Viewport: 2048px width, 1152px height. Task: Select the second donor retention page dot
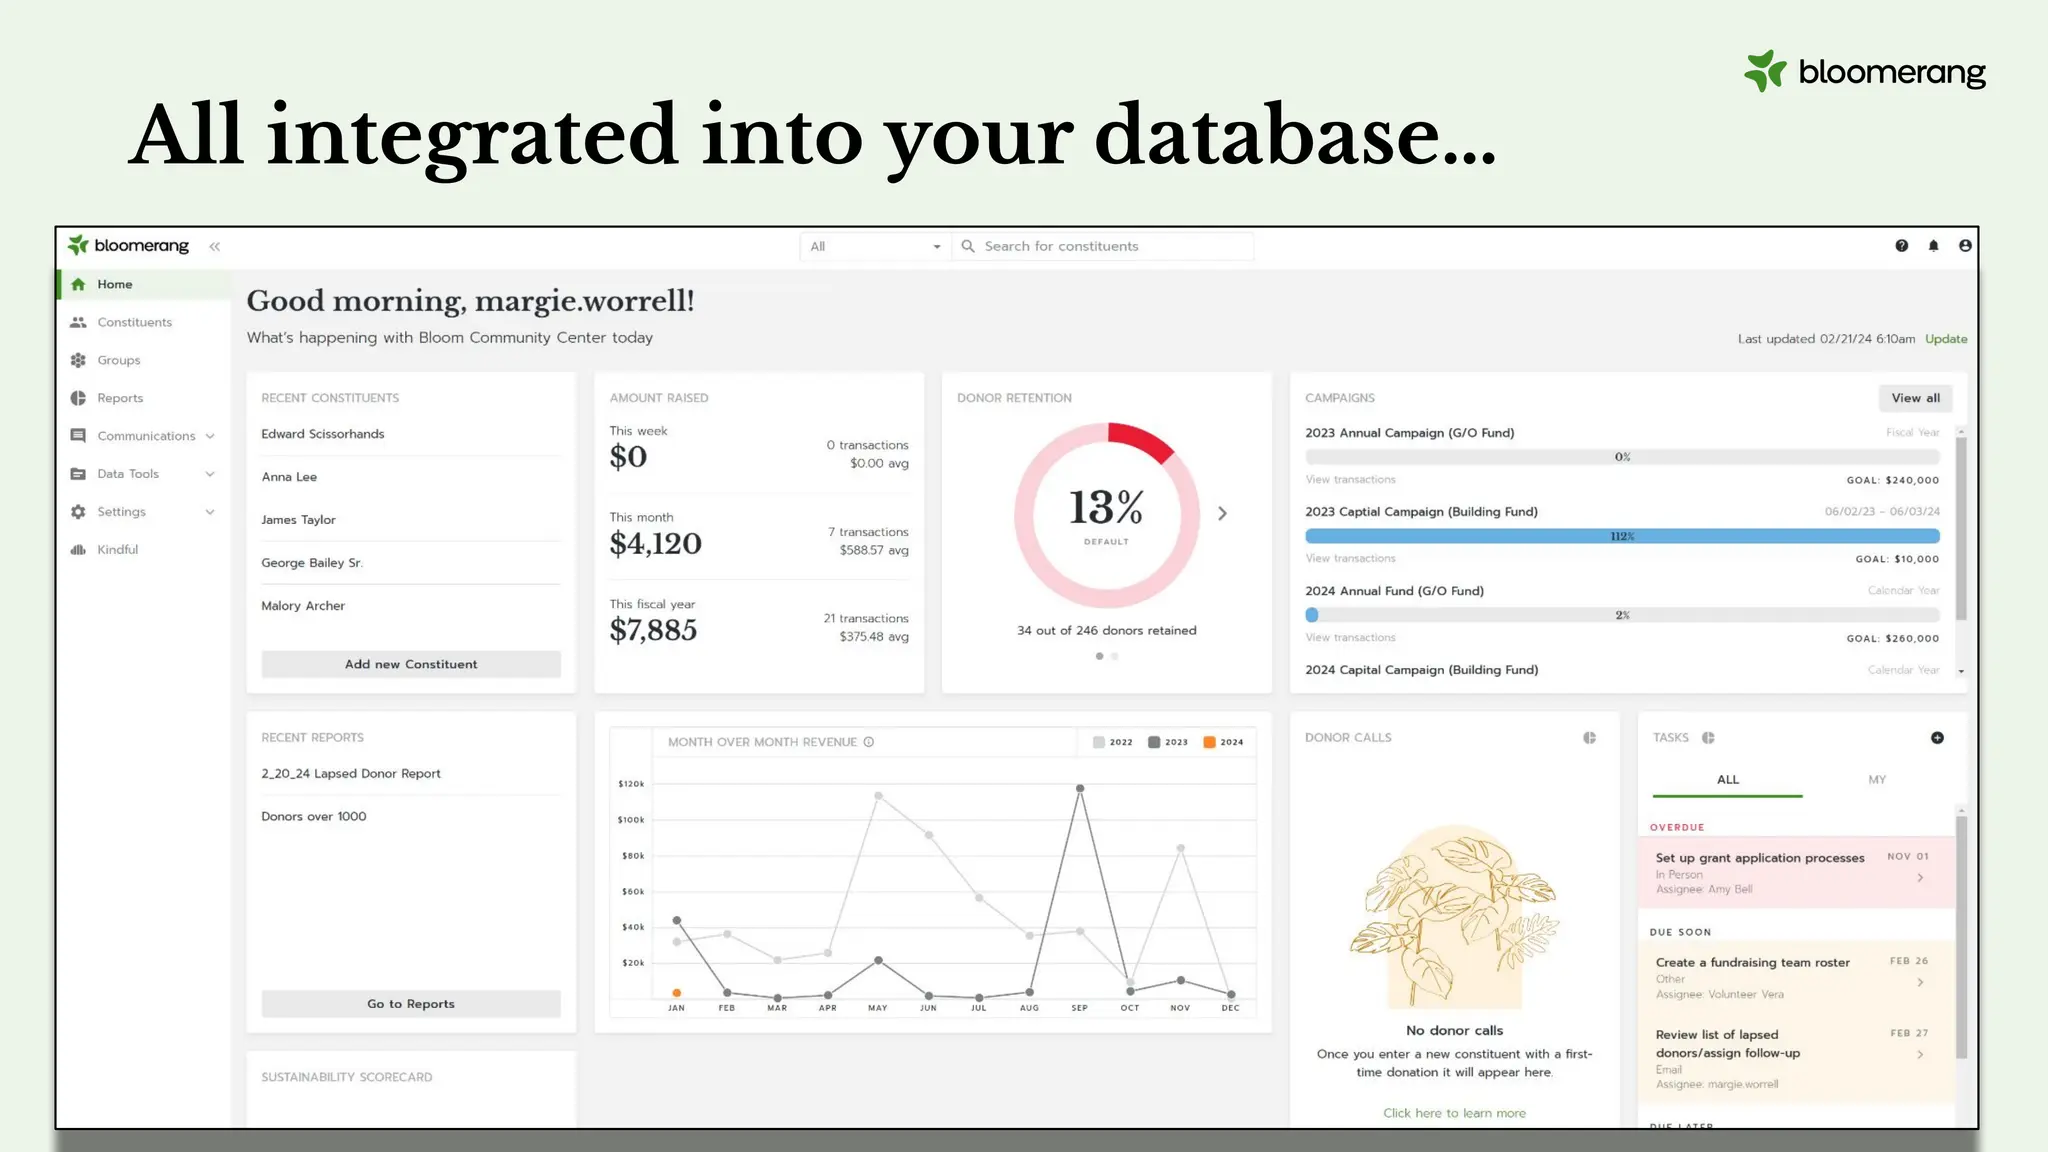[x=1114, y=656]
